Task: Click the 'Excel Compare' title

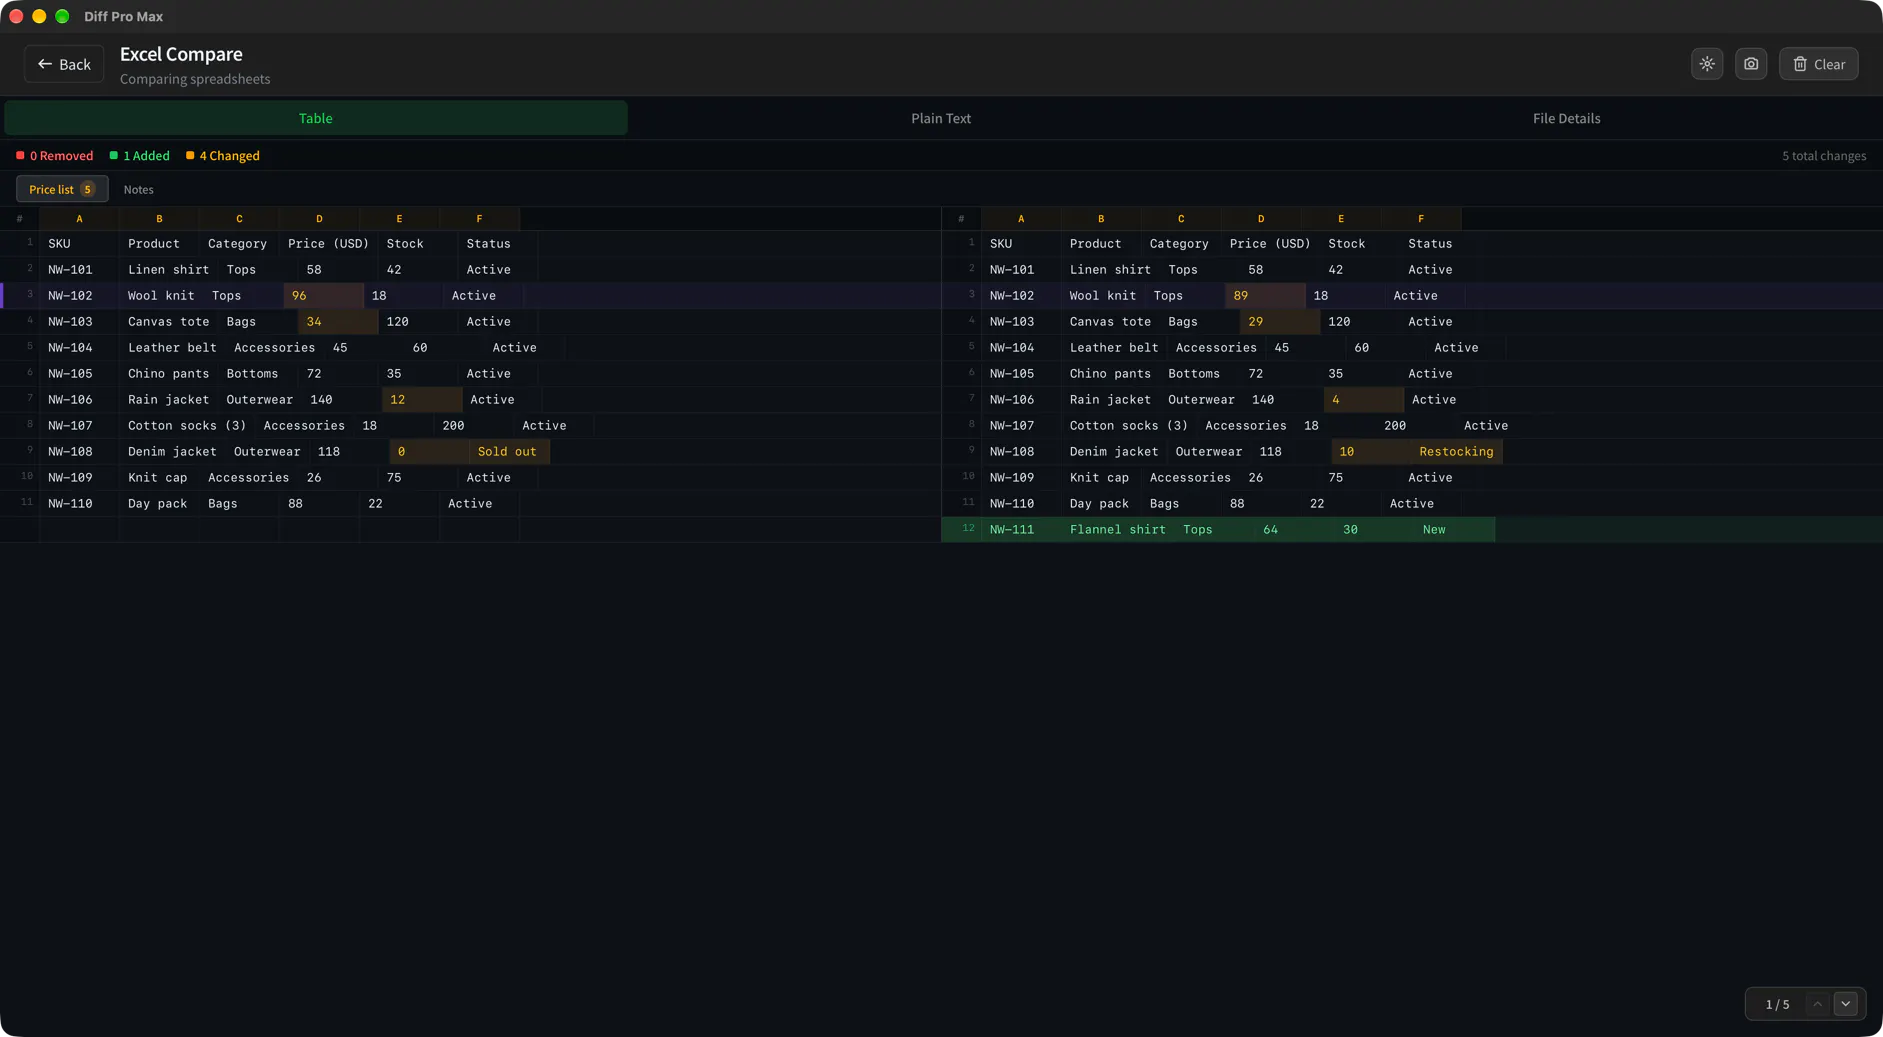Action: tap(181, 54)
